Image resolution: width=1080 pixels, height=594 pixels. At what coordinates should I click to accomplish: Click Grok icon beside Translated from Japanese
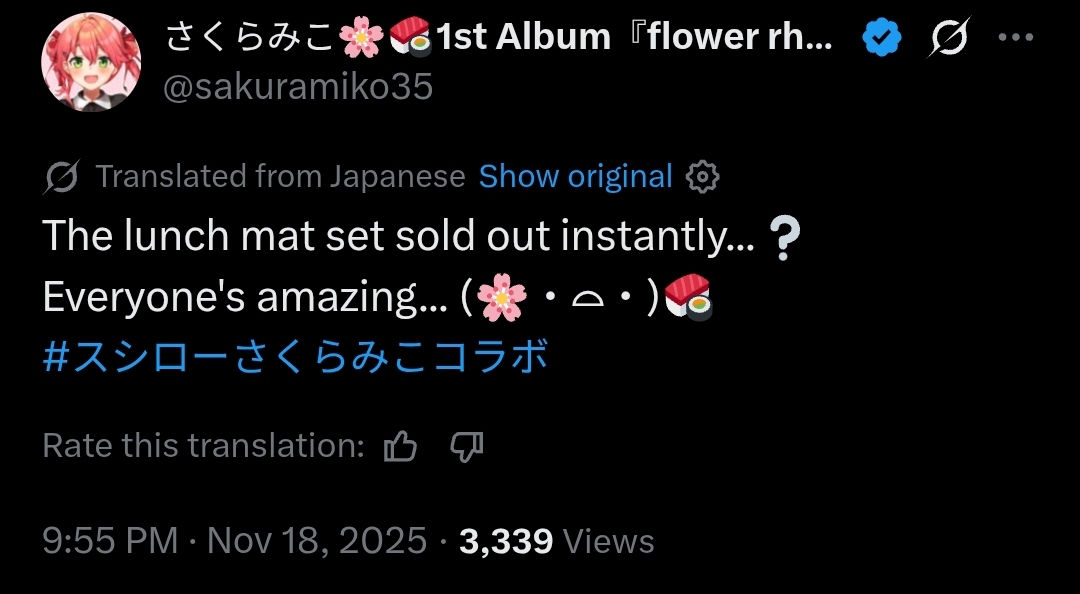tap(62, 177)
